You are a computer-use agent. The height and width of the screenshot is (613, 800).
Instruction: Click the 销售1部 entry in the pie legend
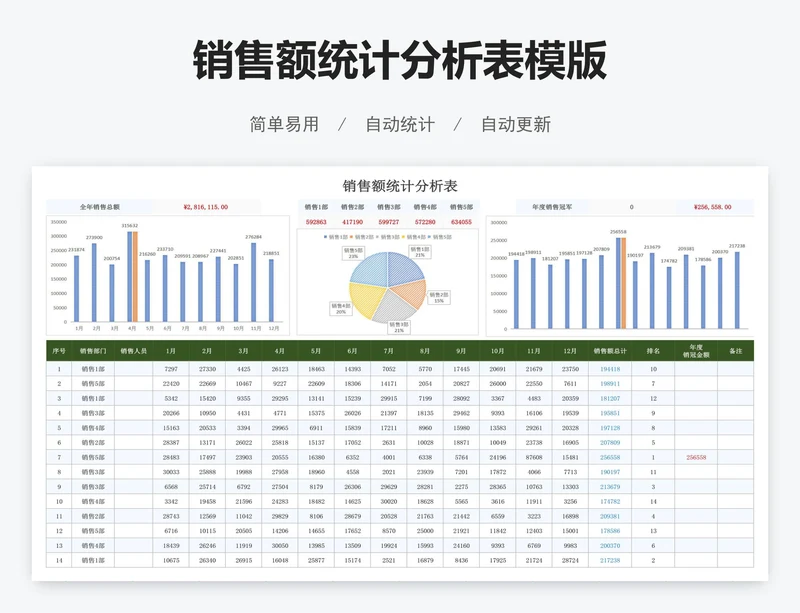[336, 237]
